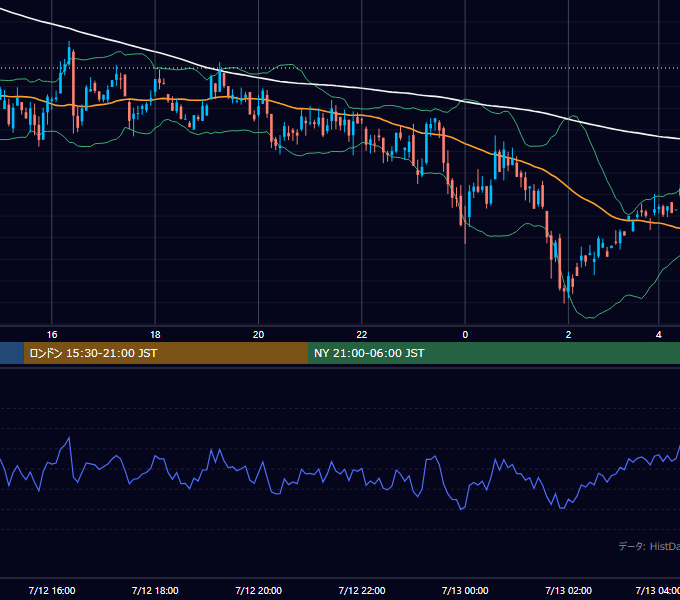Click the 7/12 18:00 time label
Image resolution: width=680 pixels, height=600 pixels.
pyautogui.click(x=155, y=590)
